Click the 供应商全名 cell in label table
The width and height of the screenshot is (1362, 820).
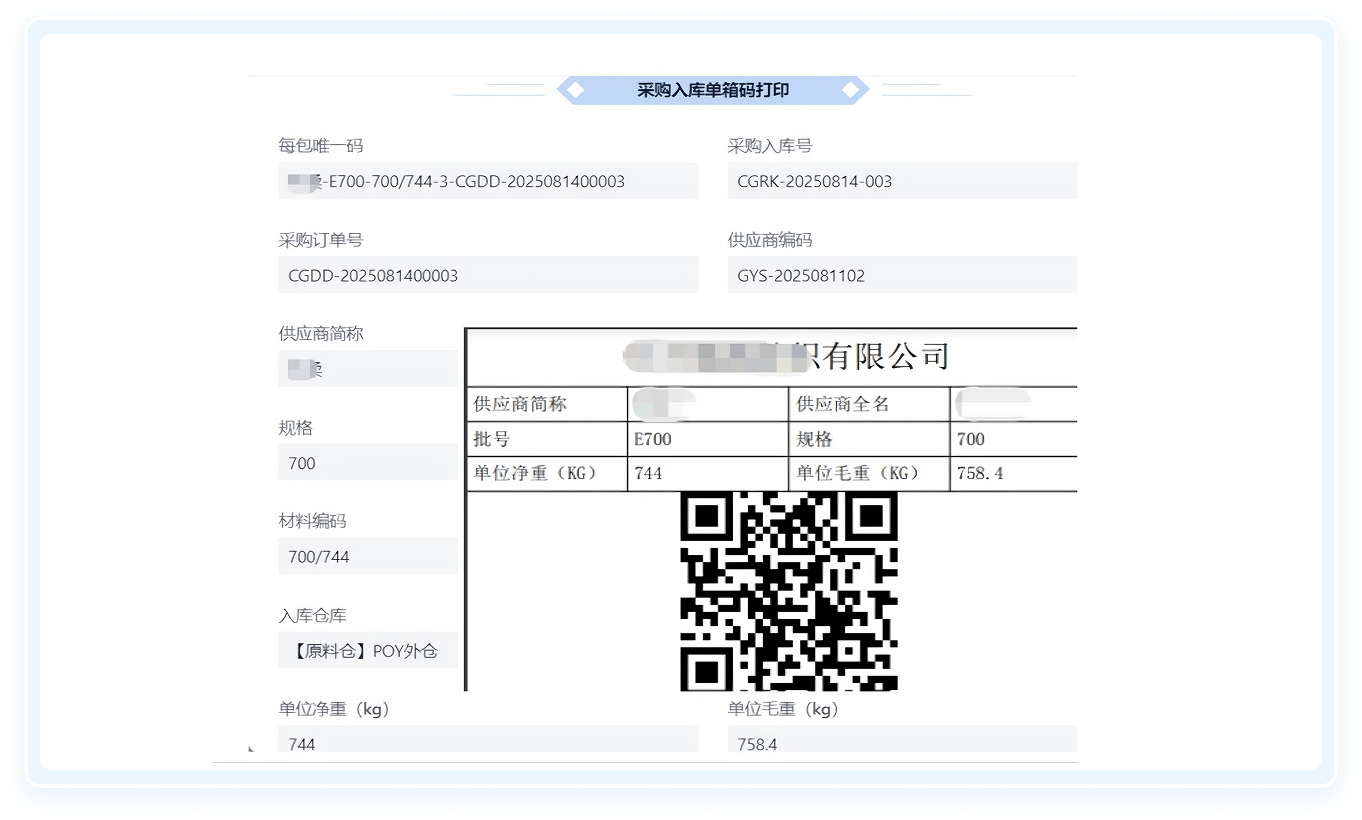869,404
